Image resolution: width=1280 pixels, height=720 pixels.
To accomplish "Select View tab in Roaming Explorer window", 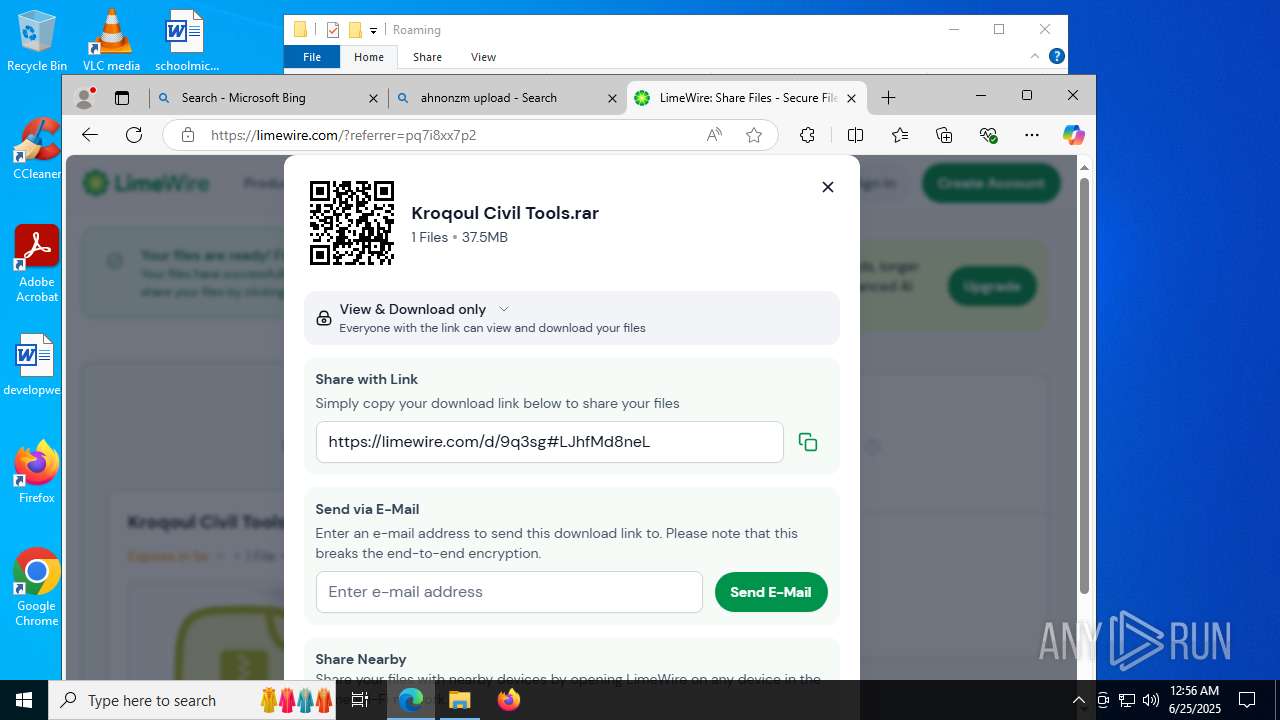I will pyautogui.click(x=483, y=57).
